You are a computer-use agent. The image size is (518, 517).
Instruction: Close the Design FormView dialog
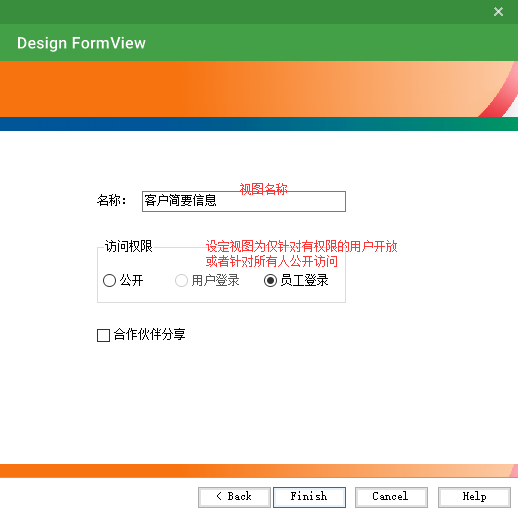point(498,12)
